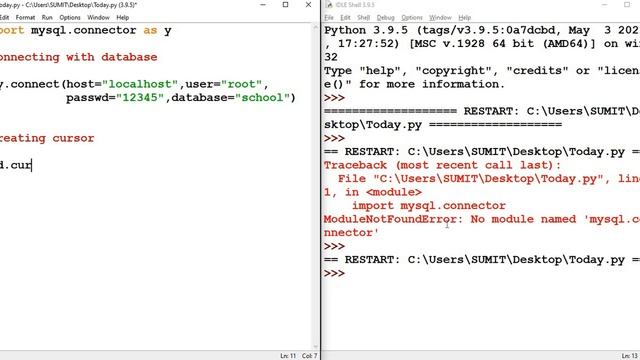
Task: Open the File menu in IDLE Shell
Action: [x=329, y=18]
